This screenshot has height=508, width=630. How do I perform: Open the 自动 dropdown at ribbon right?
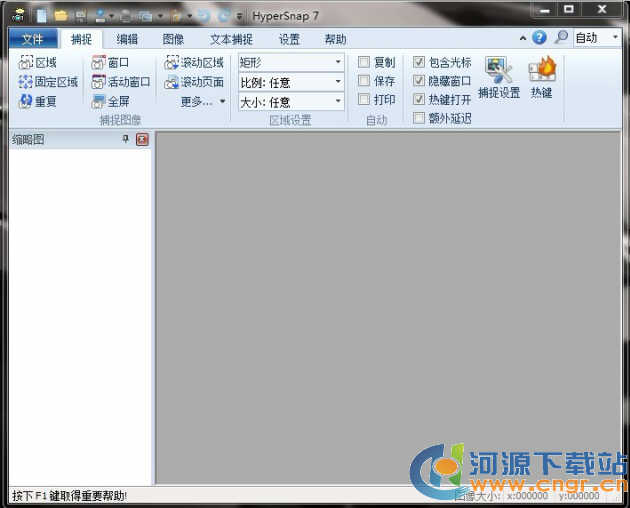(x=615, y=37)
